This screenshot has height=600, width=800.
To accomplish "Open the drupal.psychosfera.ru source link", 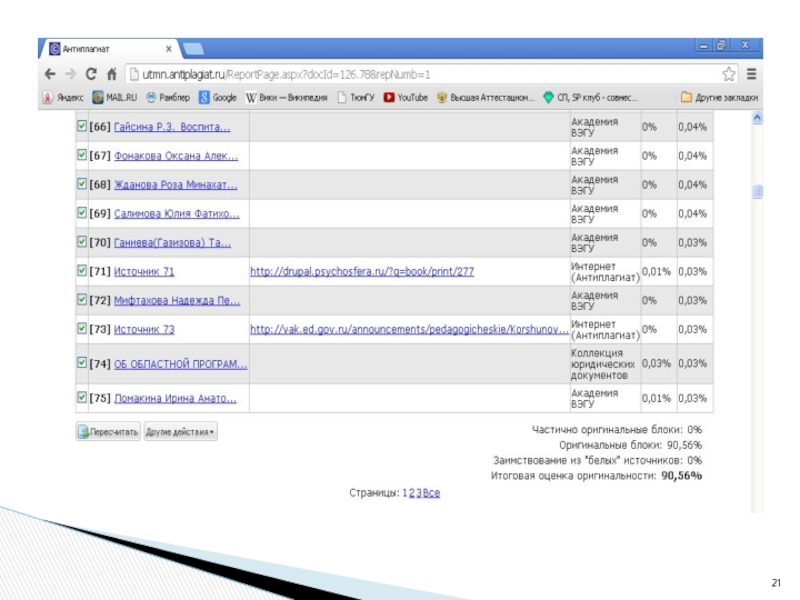I will [361, 271].
